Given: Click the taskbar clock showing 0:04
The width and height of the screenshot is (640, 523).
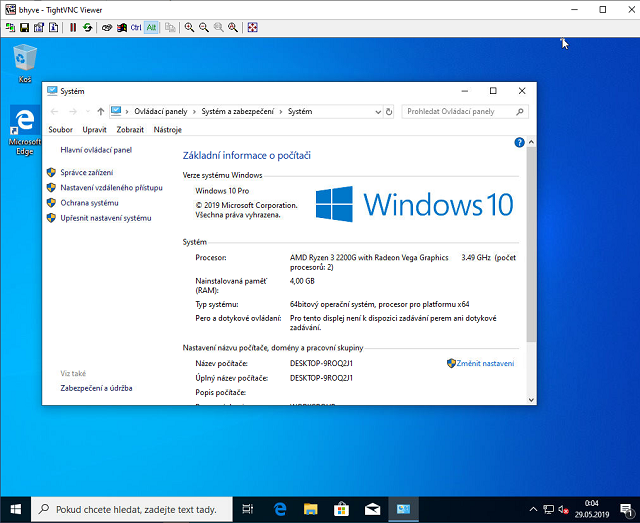Looking at the screenshot, I should 592,509.
